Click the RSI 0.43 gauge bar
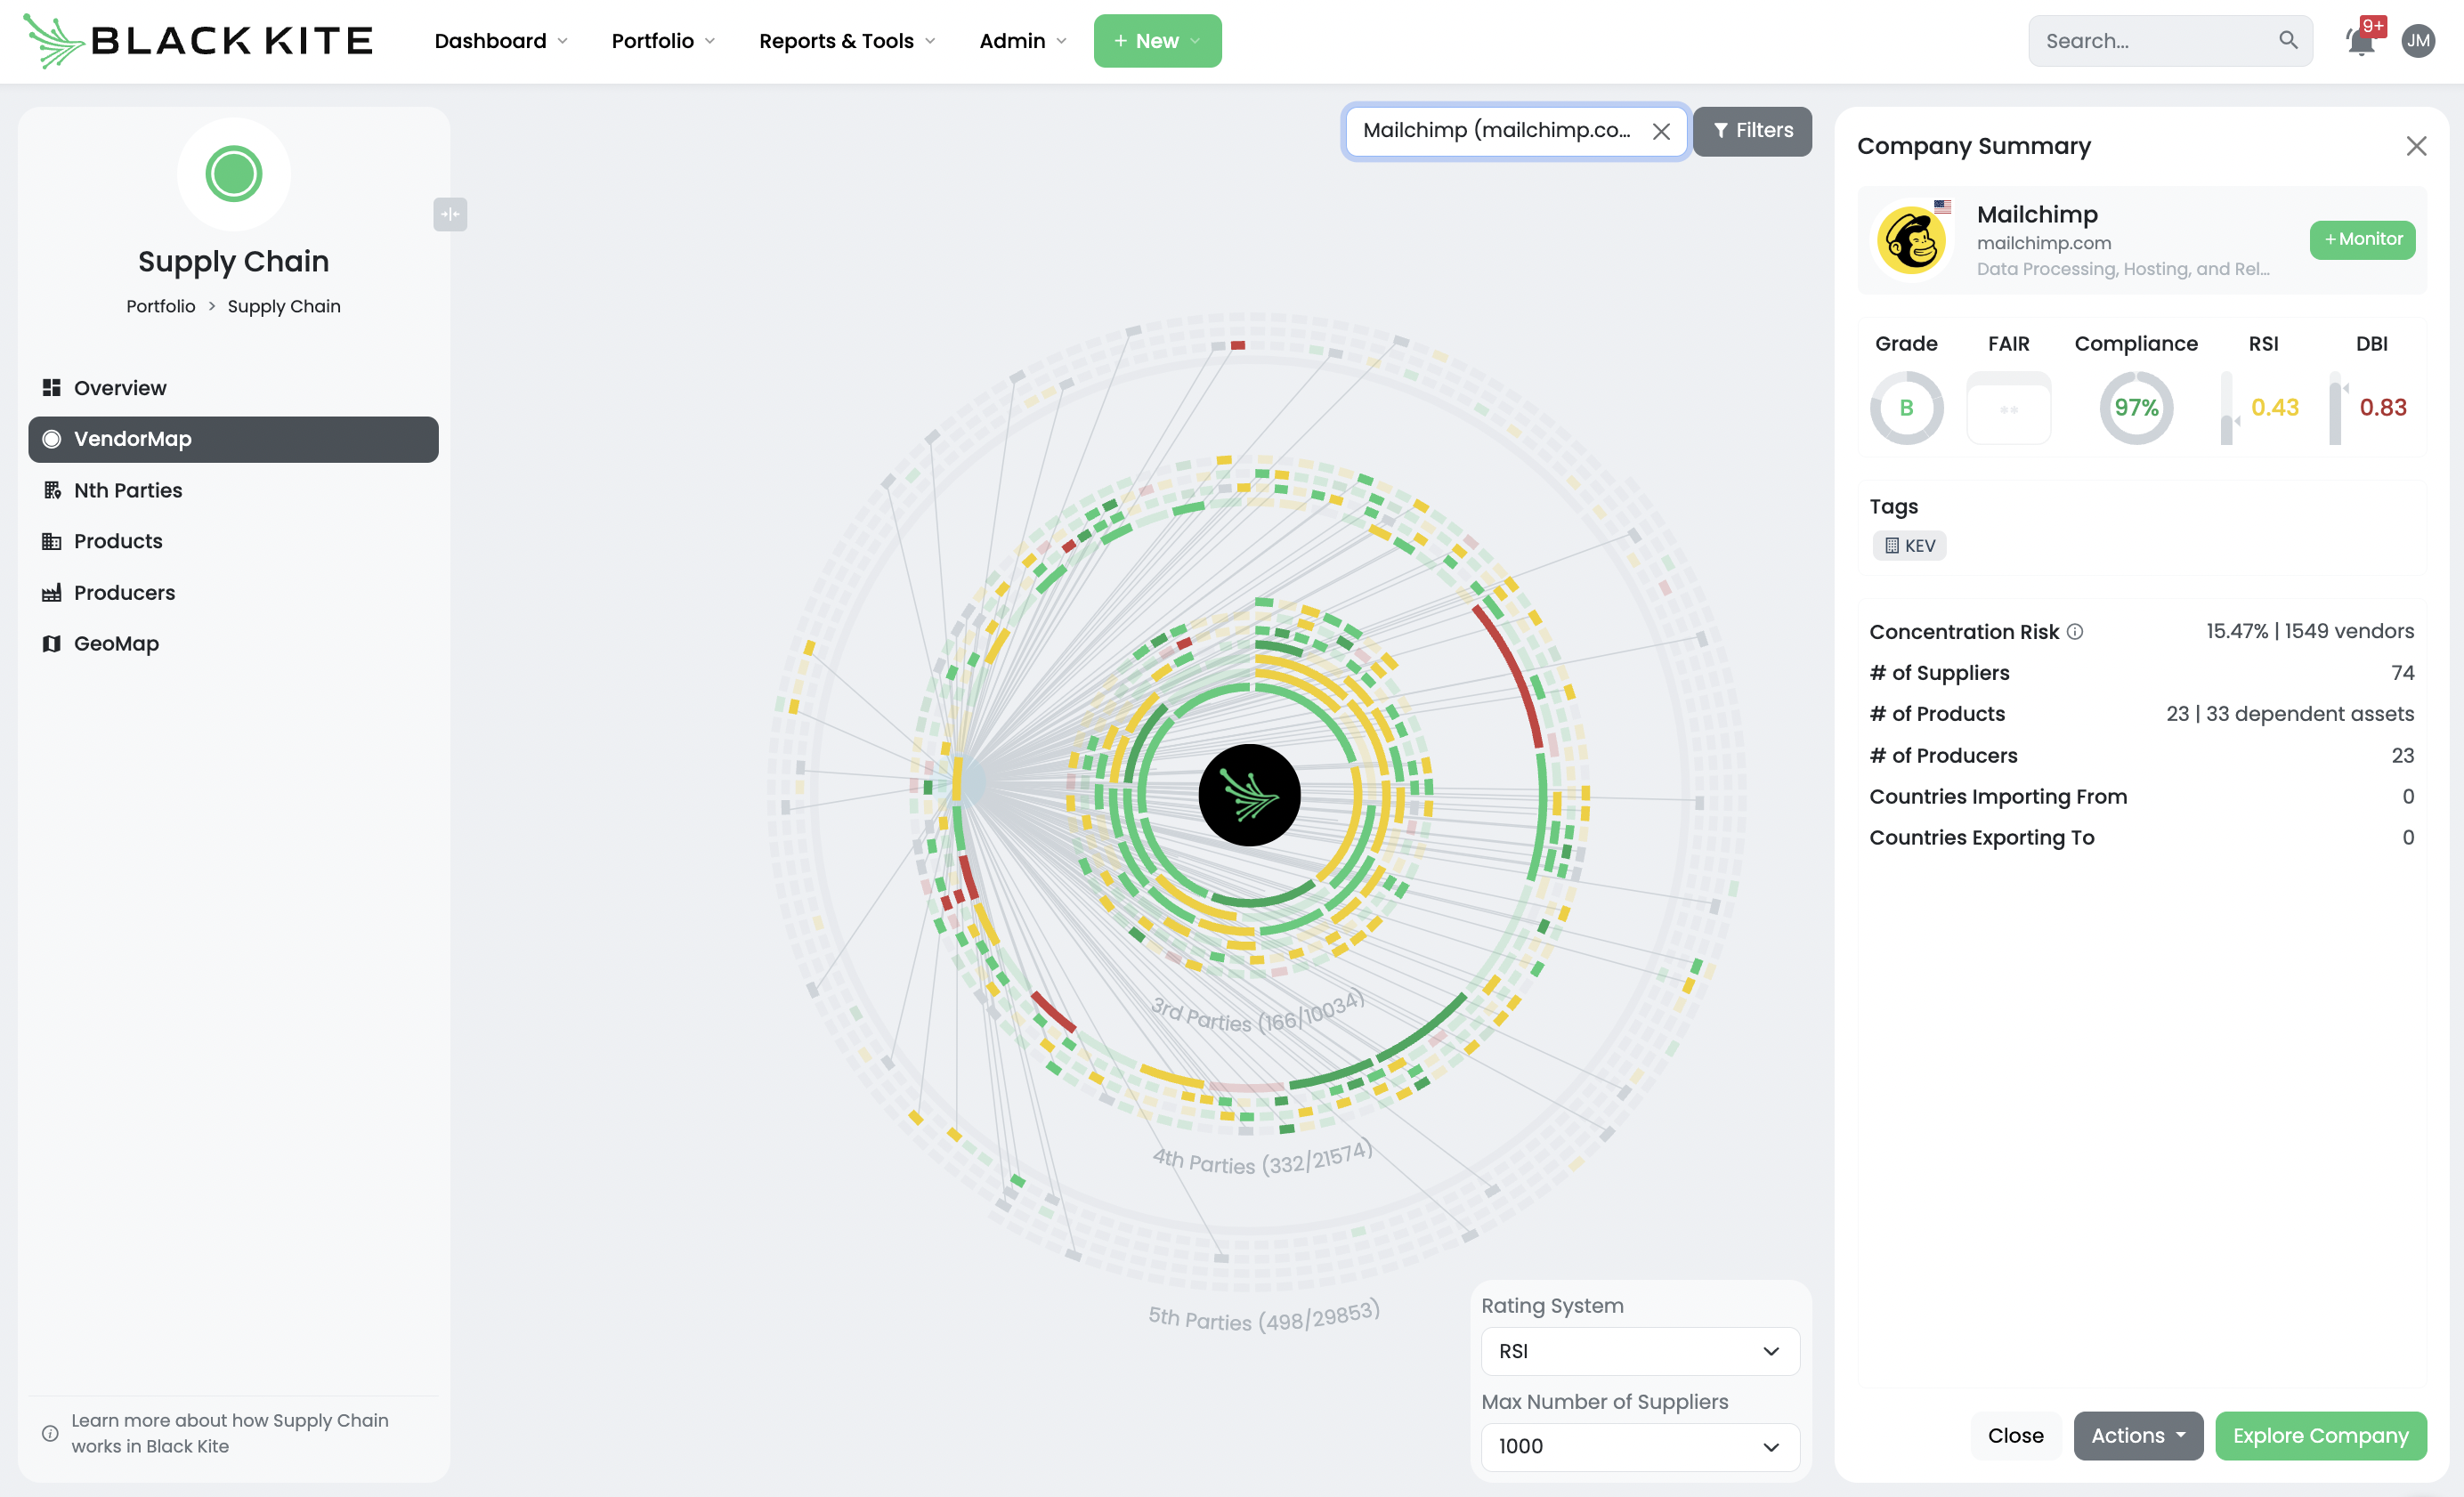The image size is (2464, 1497). (x=2226, y=408)
